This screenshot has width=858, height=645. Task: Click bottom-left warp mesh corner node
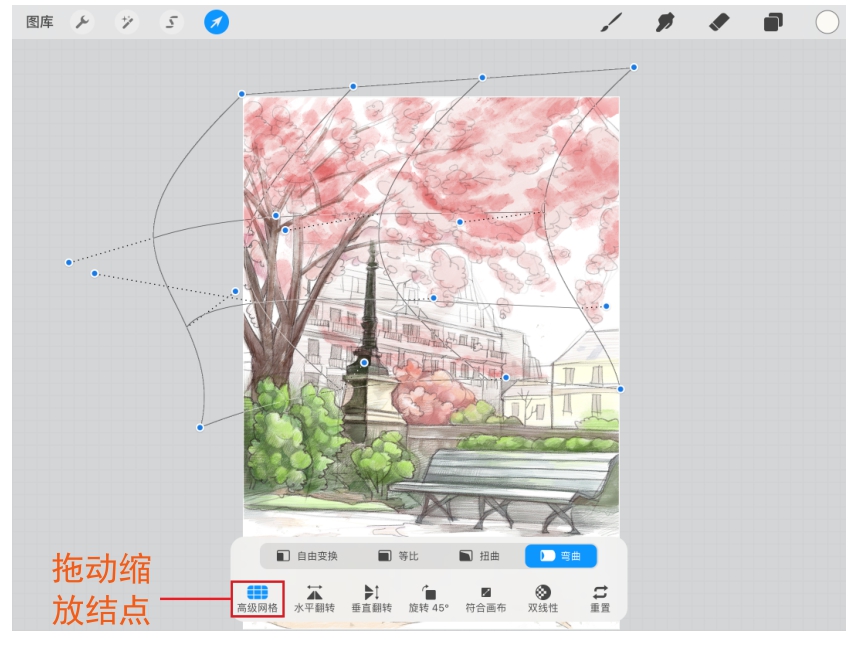(x=200, y=427)
